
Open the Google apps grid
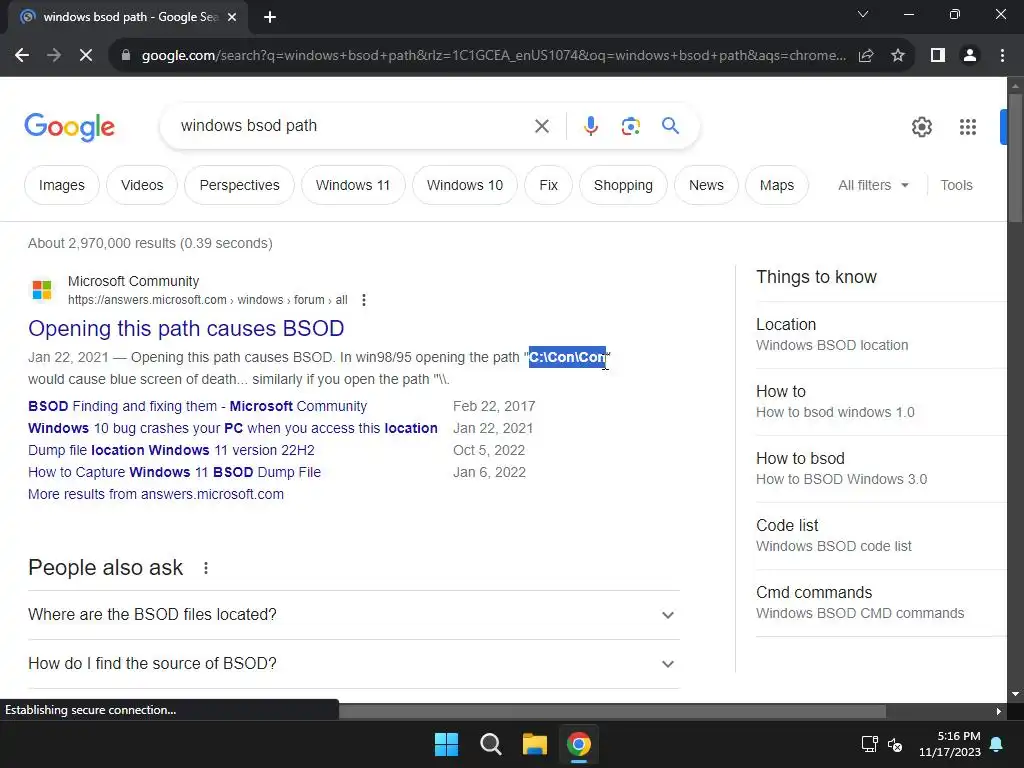(968, 127)
